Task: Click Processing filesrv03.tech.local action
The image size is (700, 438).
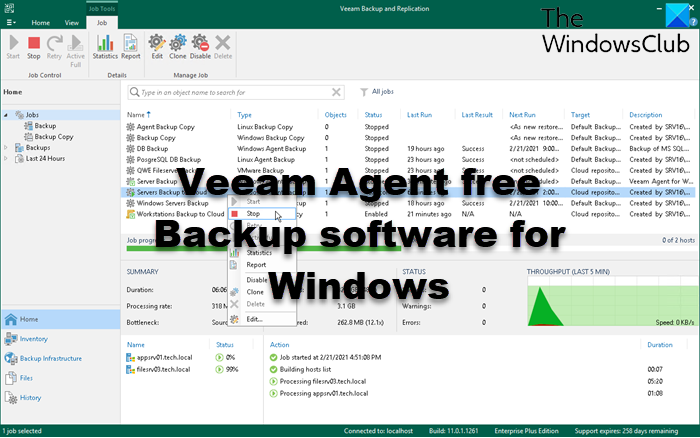Action: (318, 381)
